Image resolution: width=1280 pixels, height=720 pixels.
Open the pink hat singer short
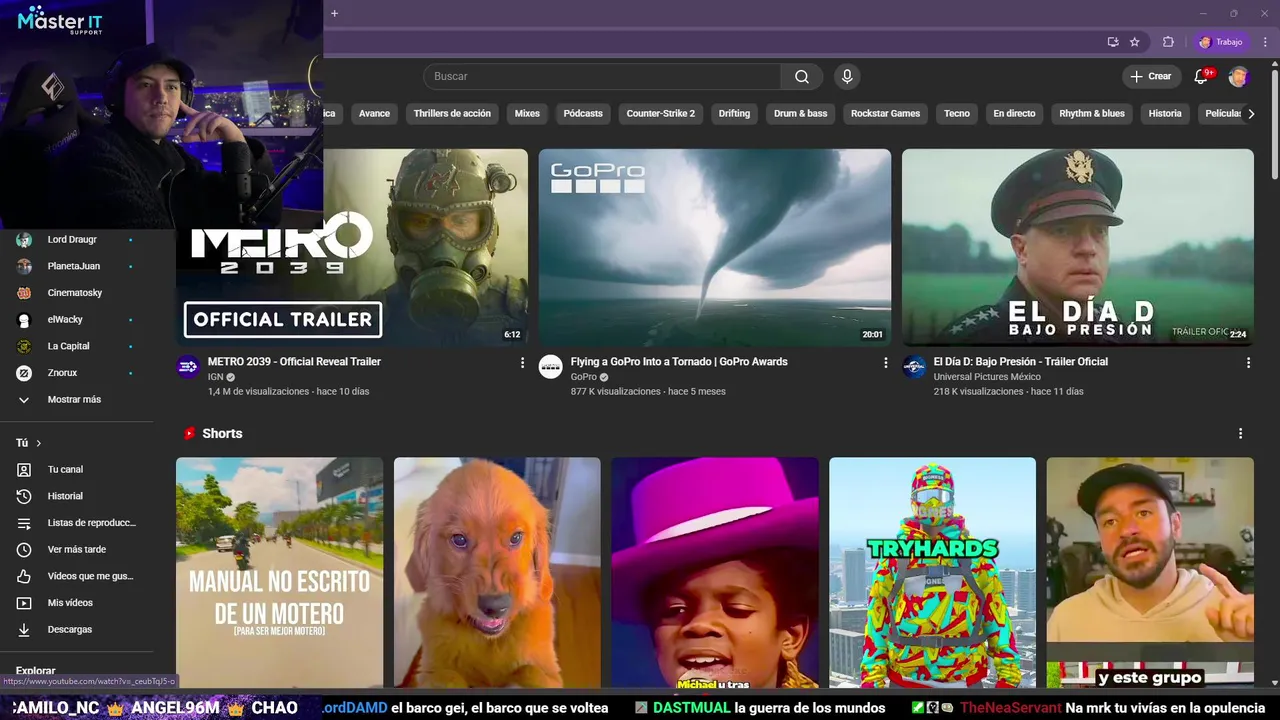pyautogui.click(x=715, y=573)
